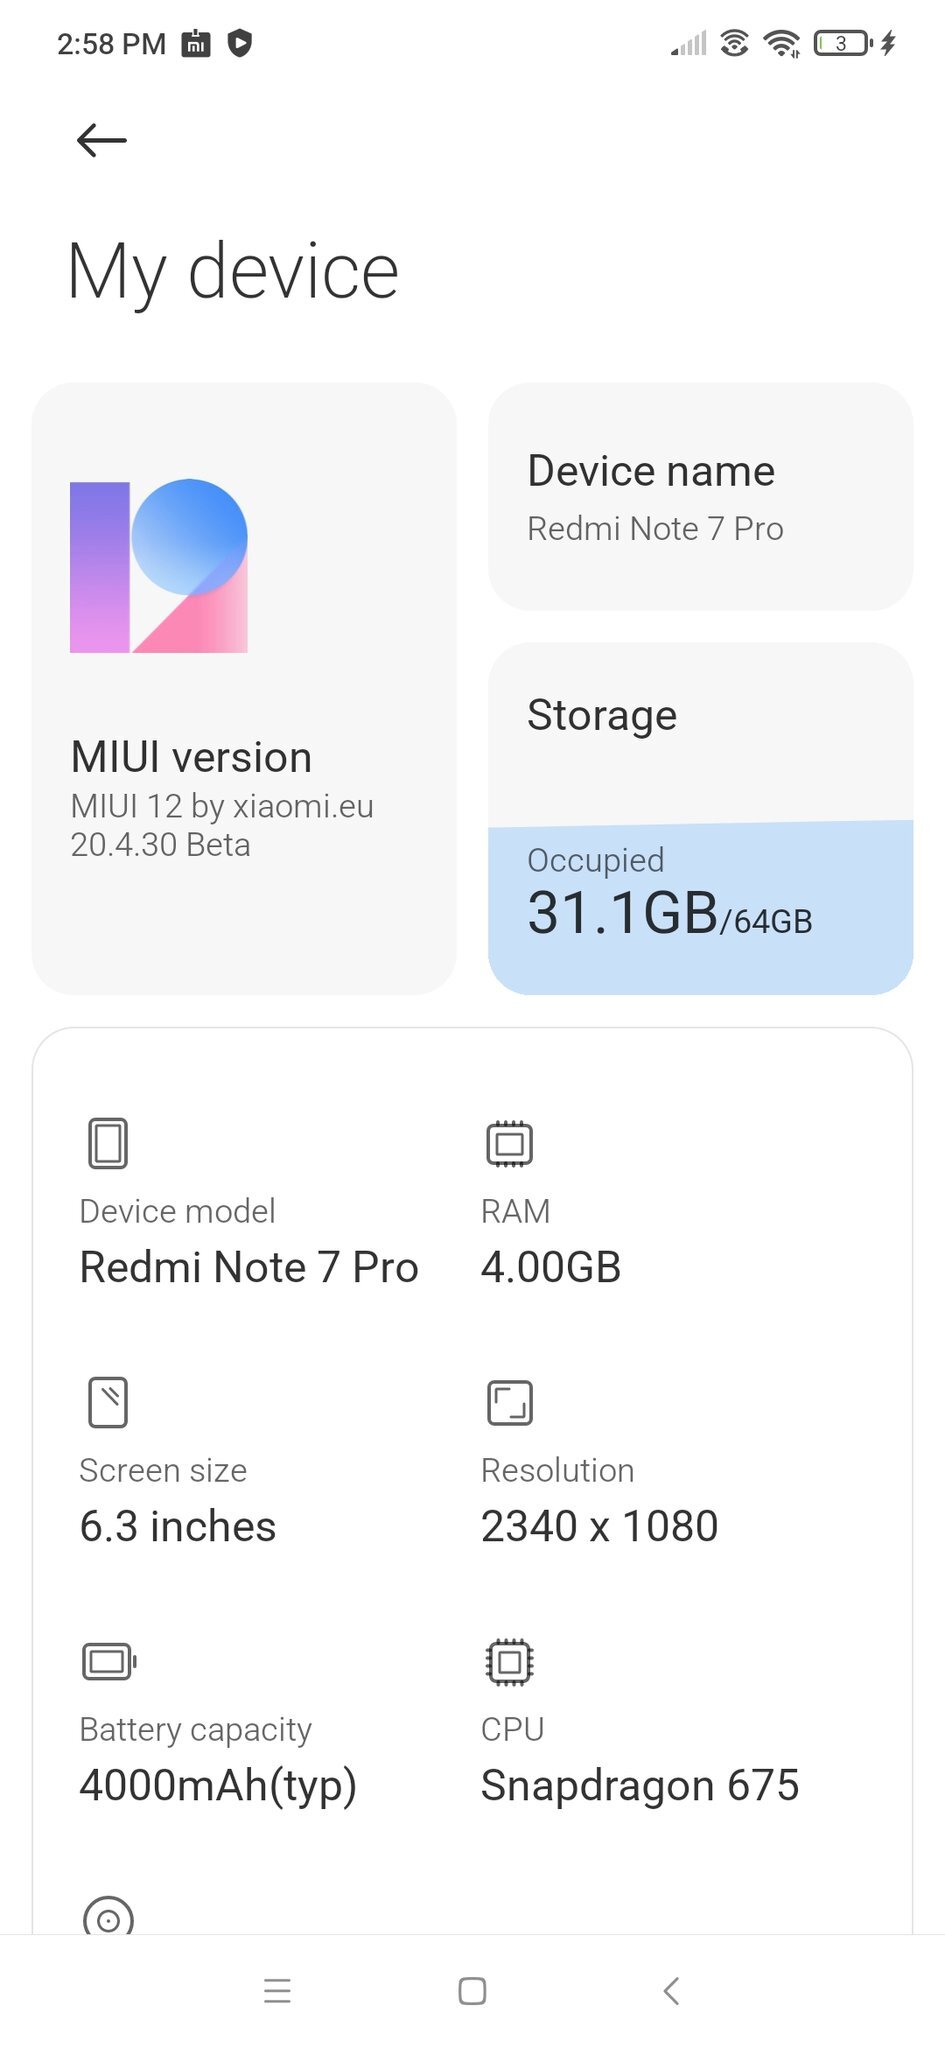Screen dimensions: 945x2048
Task: Tap the RAM chip icon
Action: pyautogui.click(x=509, y=1143)
